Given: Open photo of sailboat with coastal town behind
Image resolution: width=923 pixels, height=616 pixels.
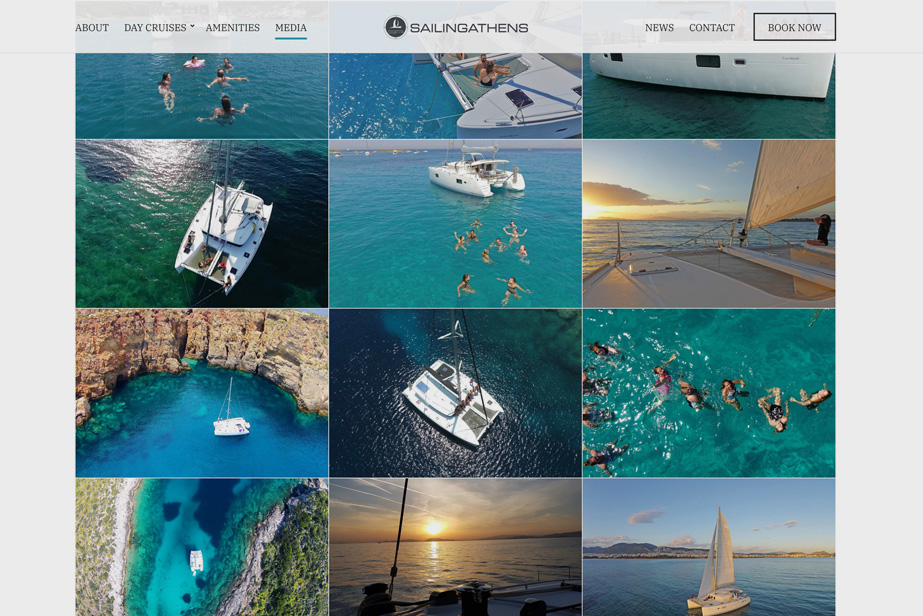Looking at the screenshot, I should click(709, 547).
